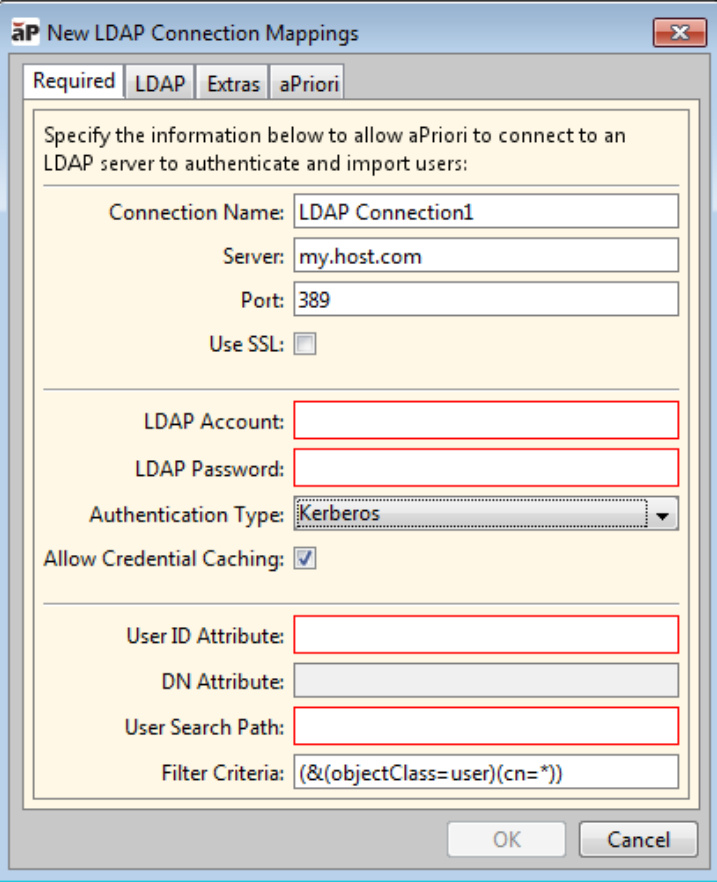Open the LDAP tab
The image size is (717, 882).
pos(160,84)
